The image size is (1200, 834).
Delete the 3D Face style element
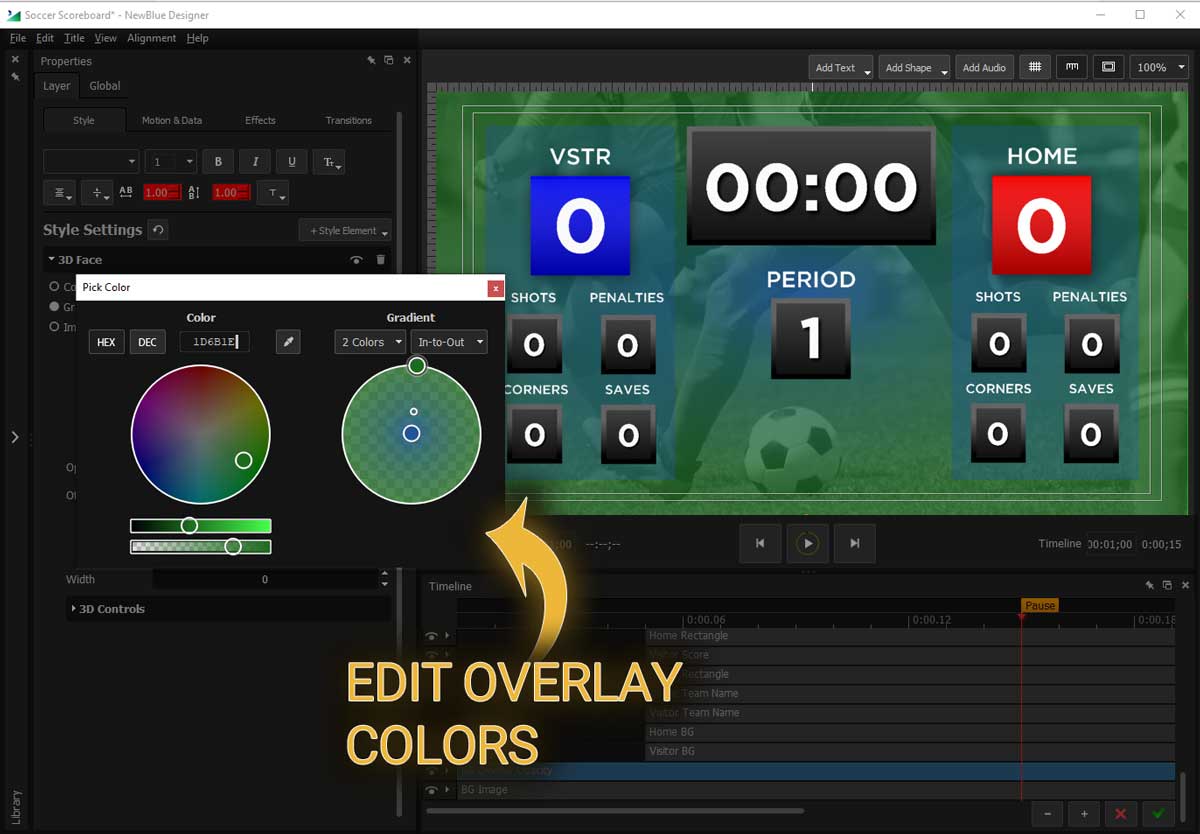[381, 260]
